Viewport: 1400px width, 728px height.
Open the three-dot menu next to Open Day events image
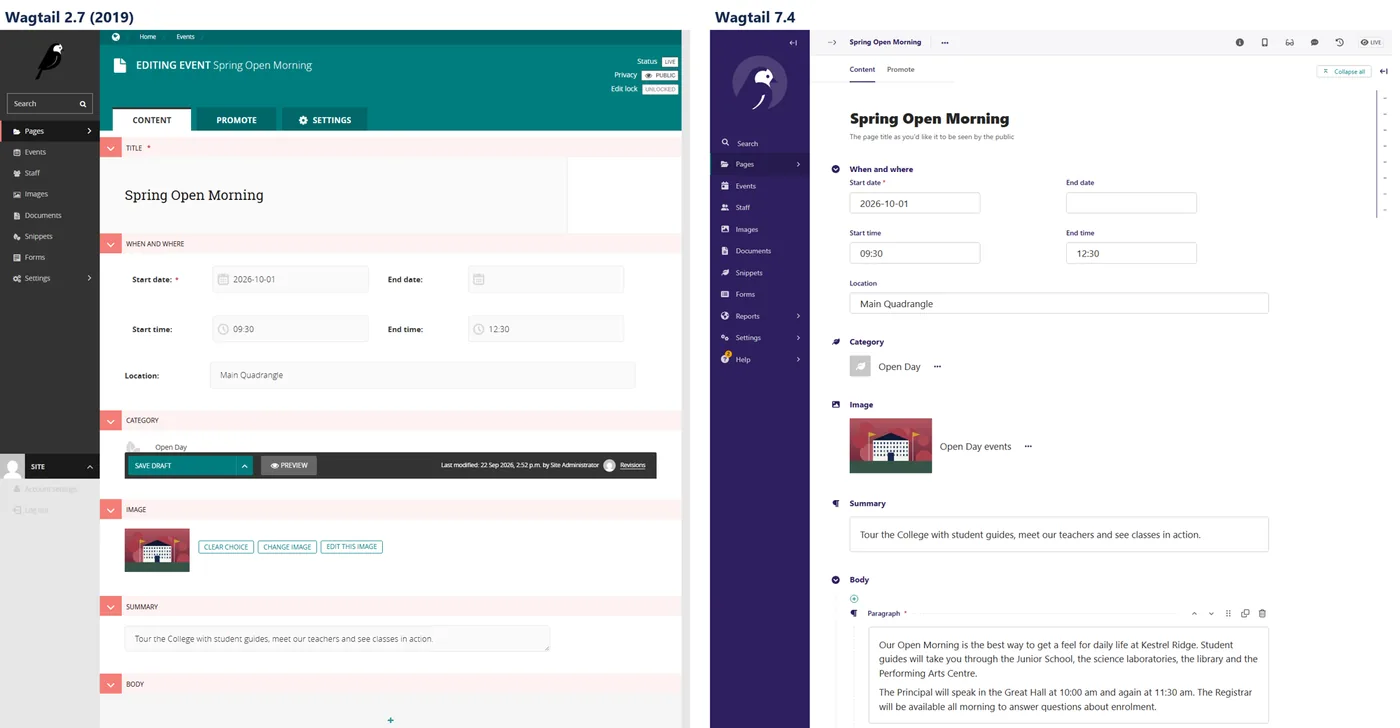point(1028,446)
